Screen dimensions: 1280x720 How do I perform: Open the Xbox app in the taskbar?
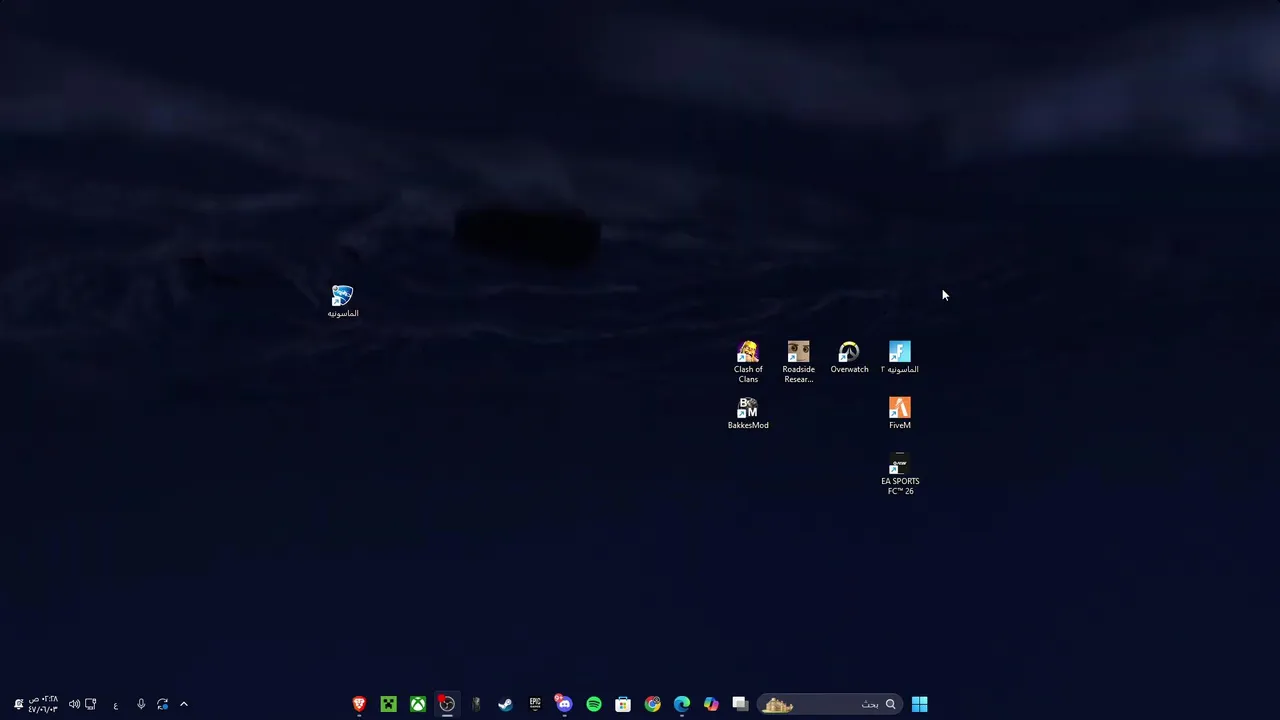(x=418, y=704)
